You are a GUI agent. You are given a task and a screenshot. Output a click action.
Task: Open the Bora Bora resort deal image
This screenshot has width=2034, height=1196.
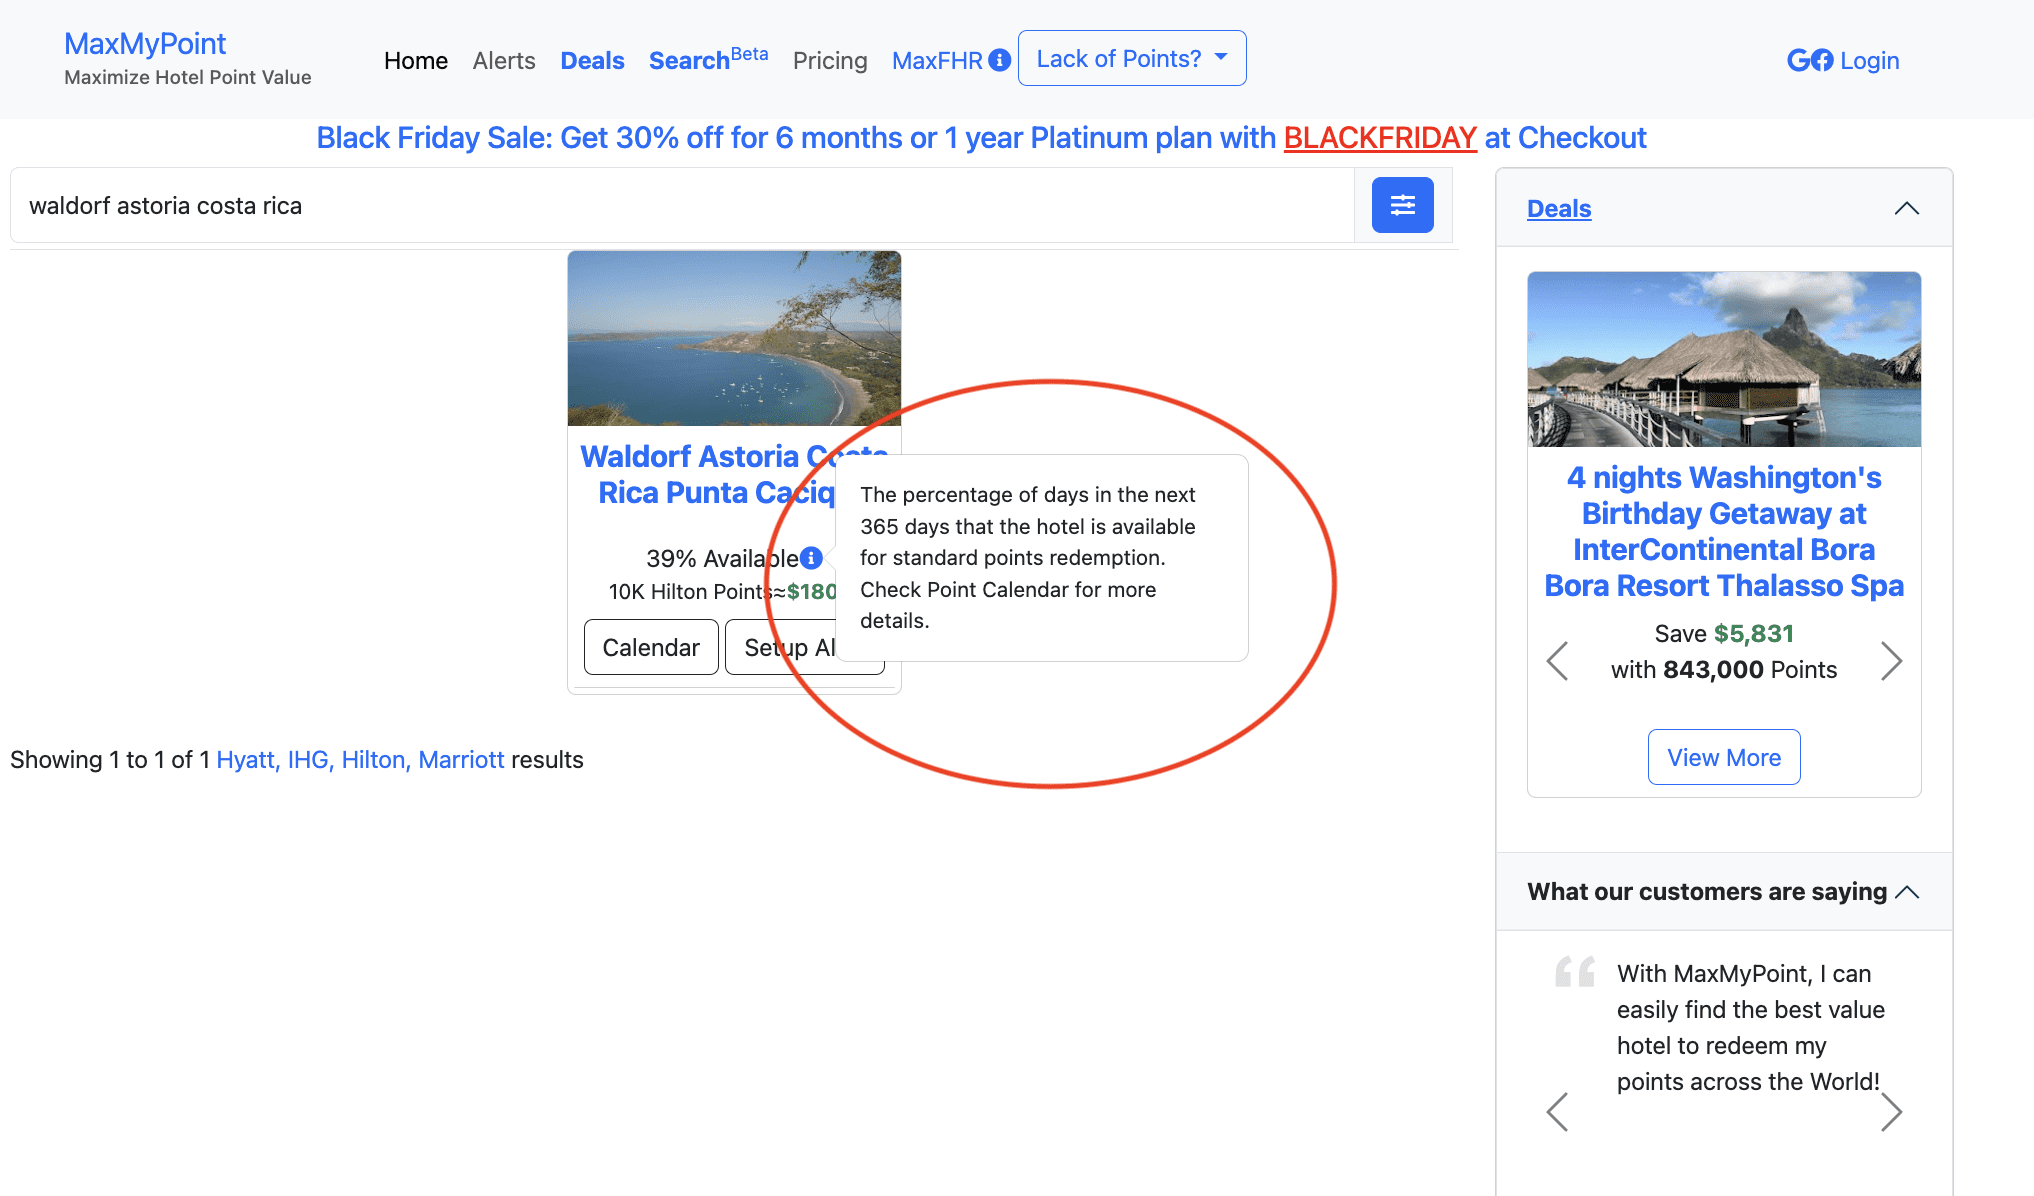click(x=1724, y=359)
